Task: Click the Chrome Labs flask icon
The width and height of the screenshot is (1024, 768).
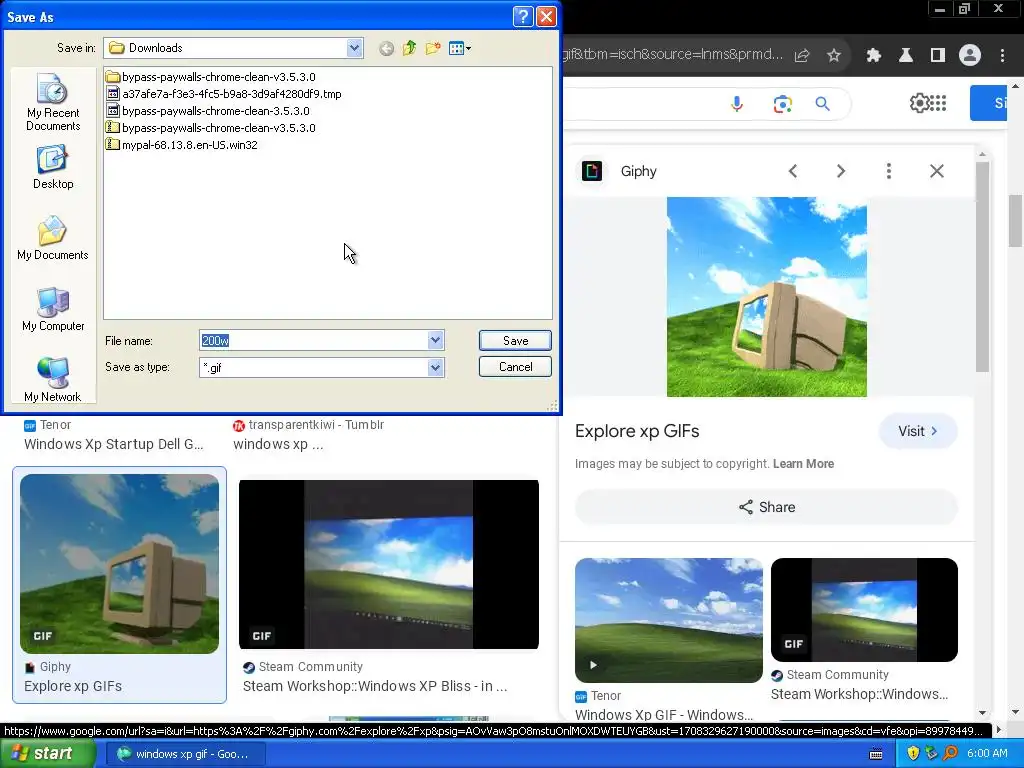Action: click(x=906, y=56)
